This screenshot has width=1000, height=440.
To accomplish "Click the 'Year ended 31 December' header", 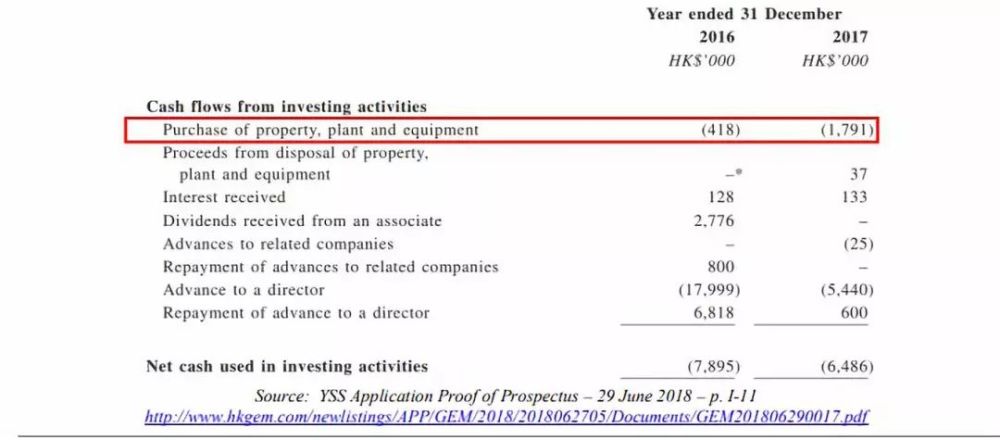I will coord(743,14).
